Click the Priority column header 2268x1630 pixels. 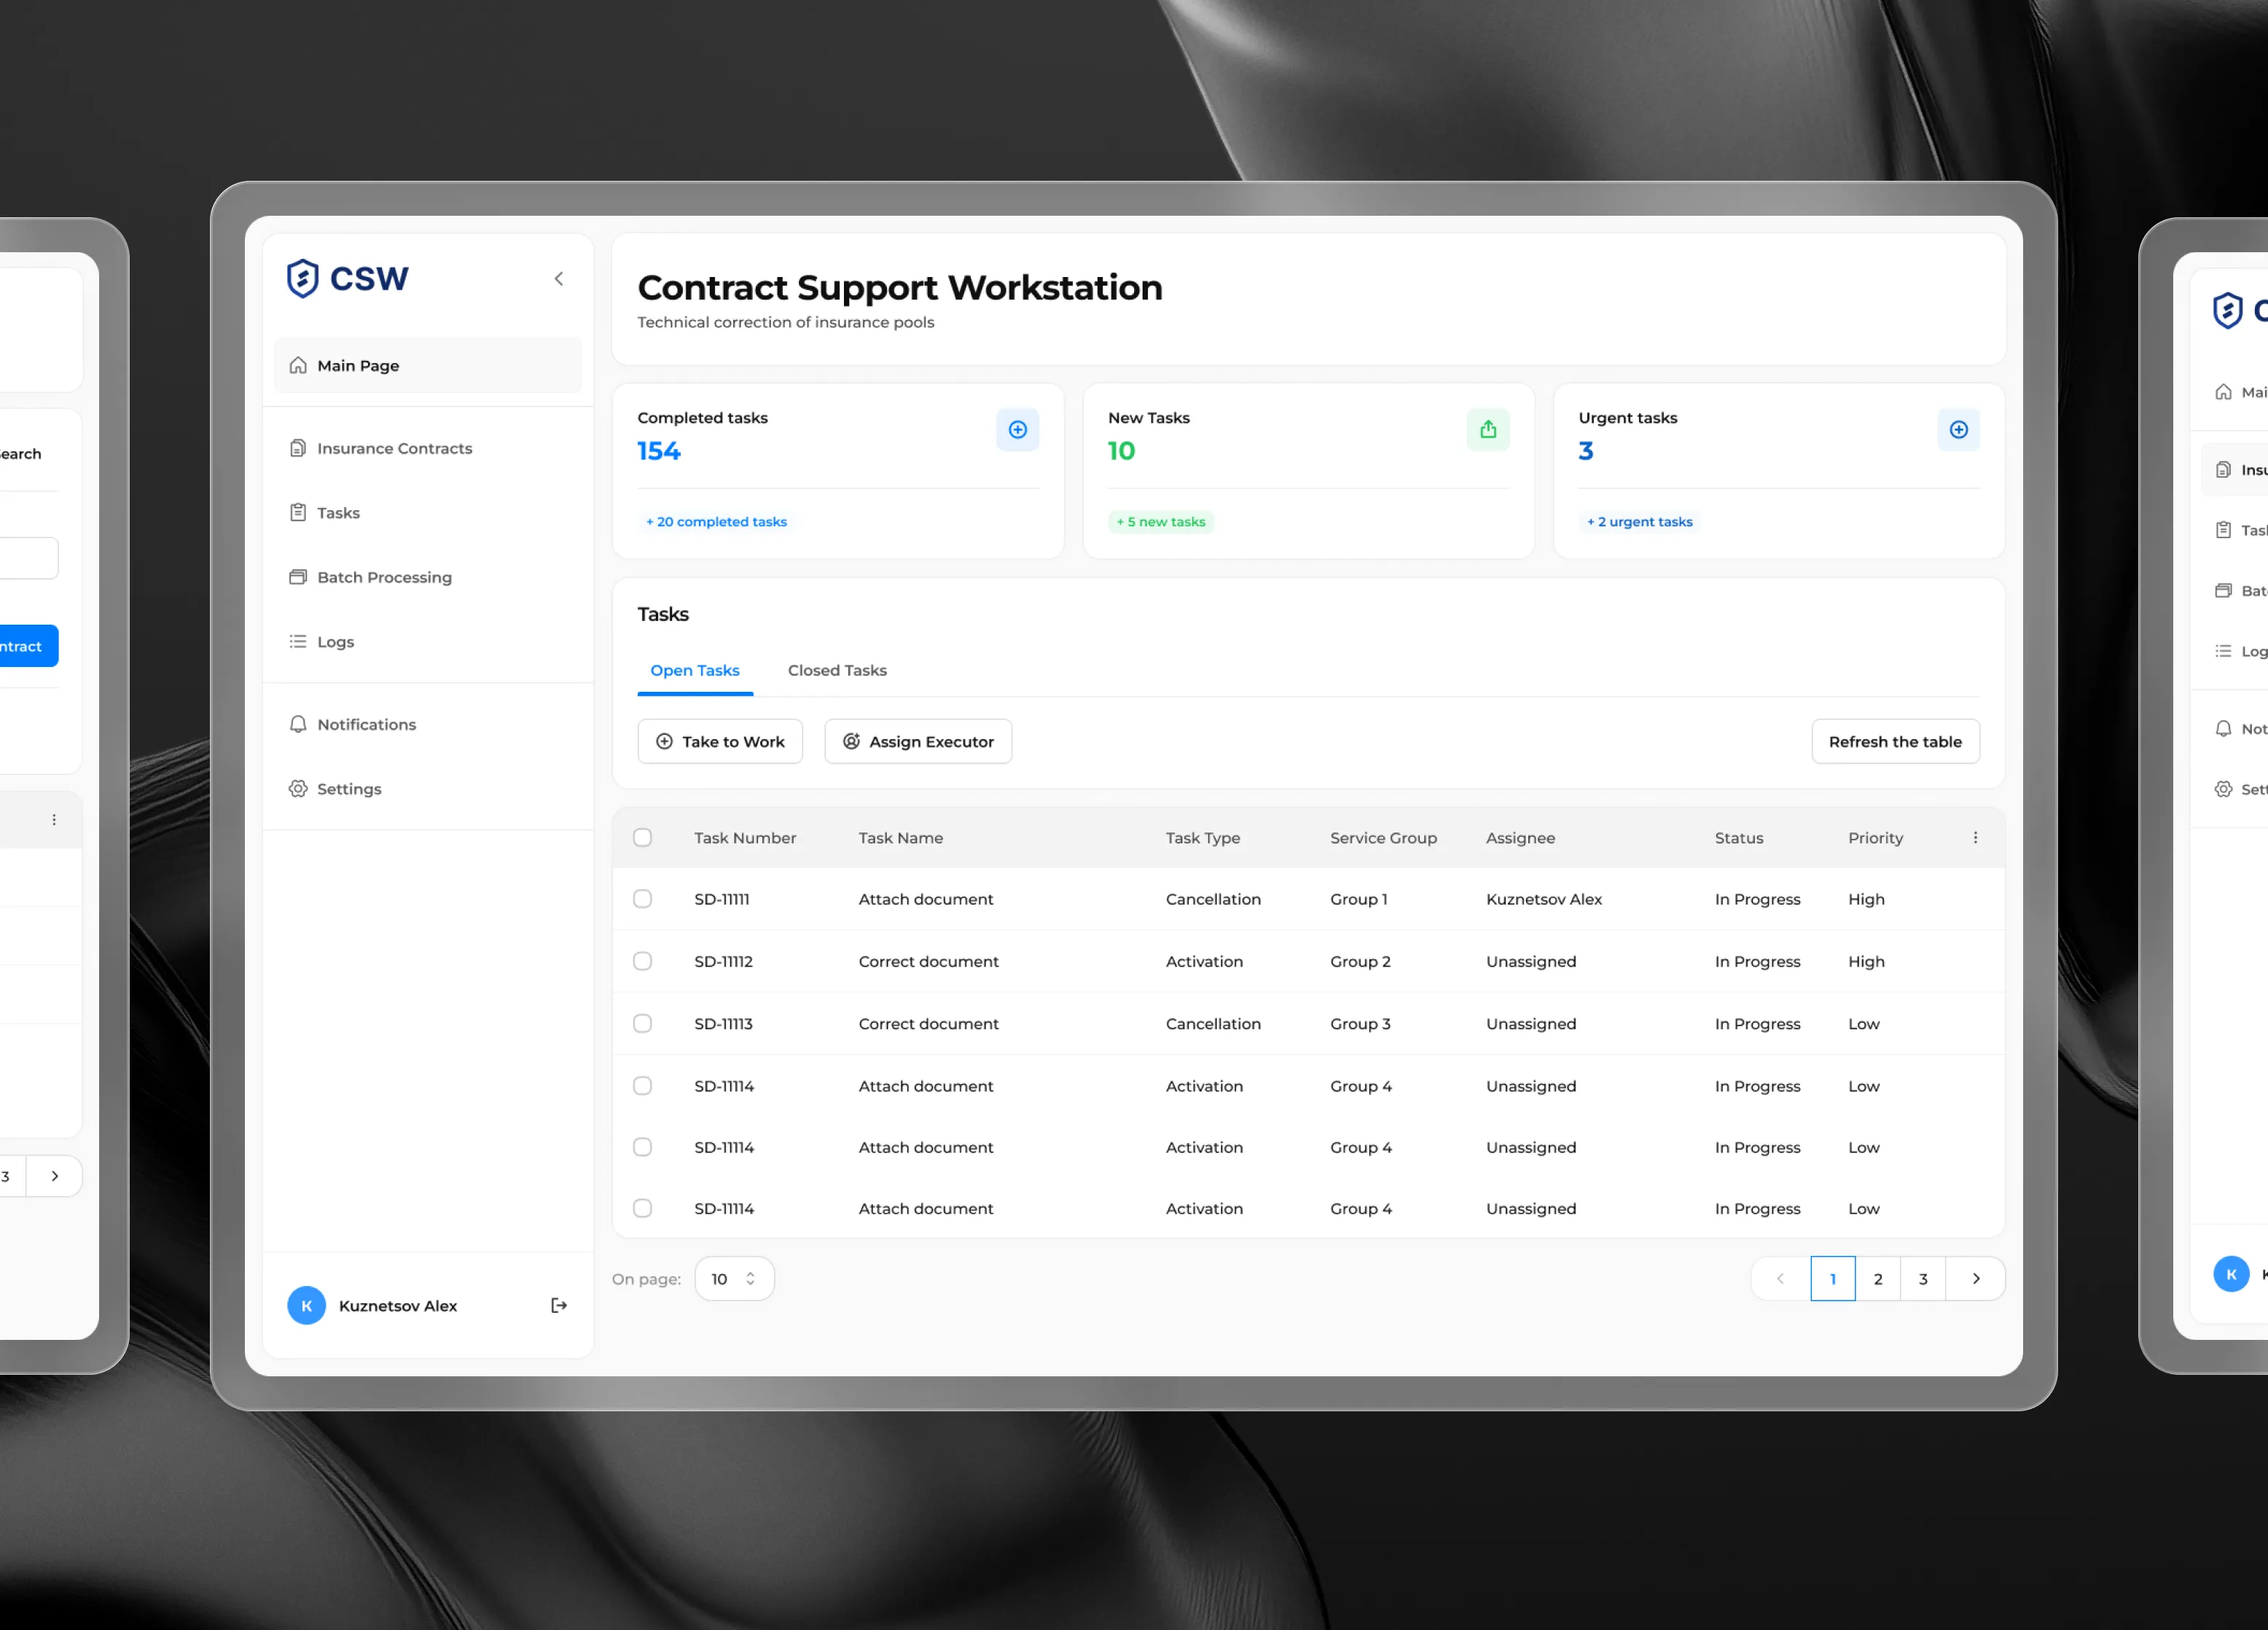click(1875, 838)
